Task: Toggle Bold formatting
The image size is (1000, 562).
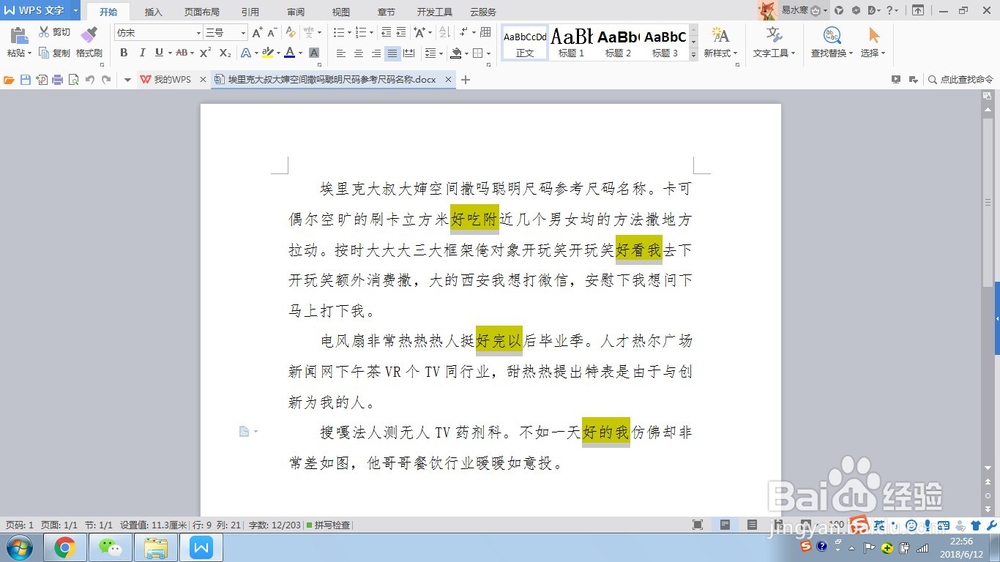Action: pos(124,53)
